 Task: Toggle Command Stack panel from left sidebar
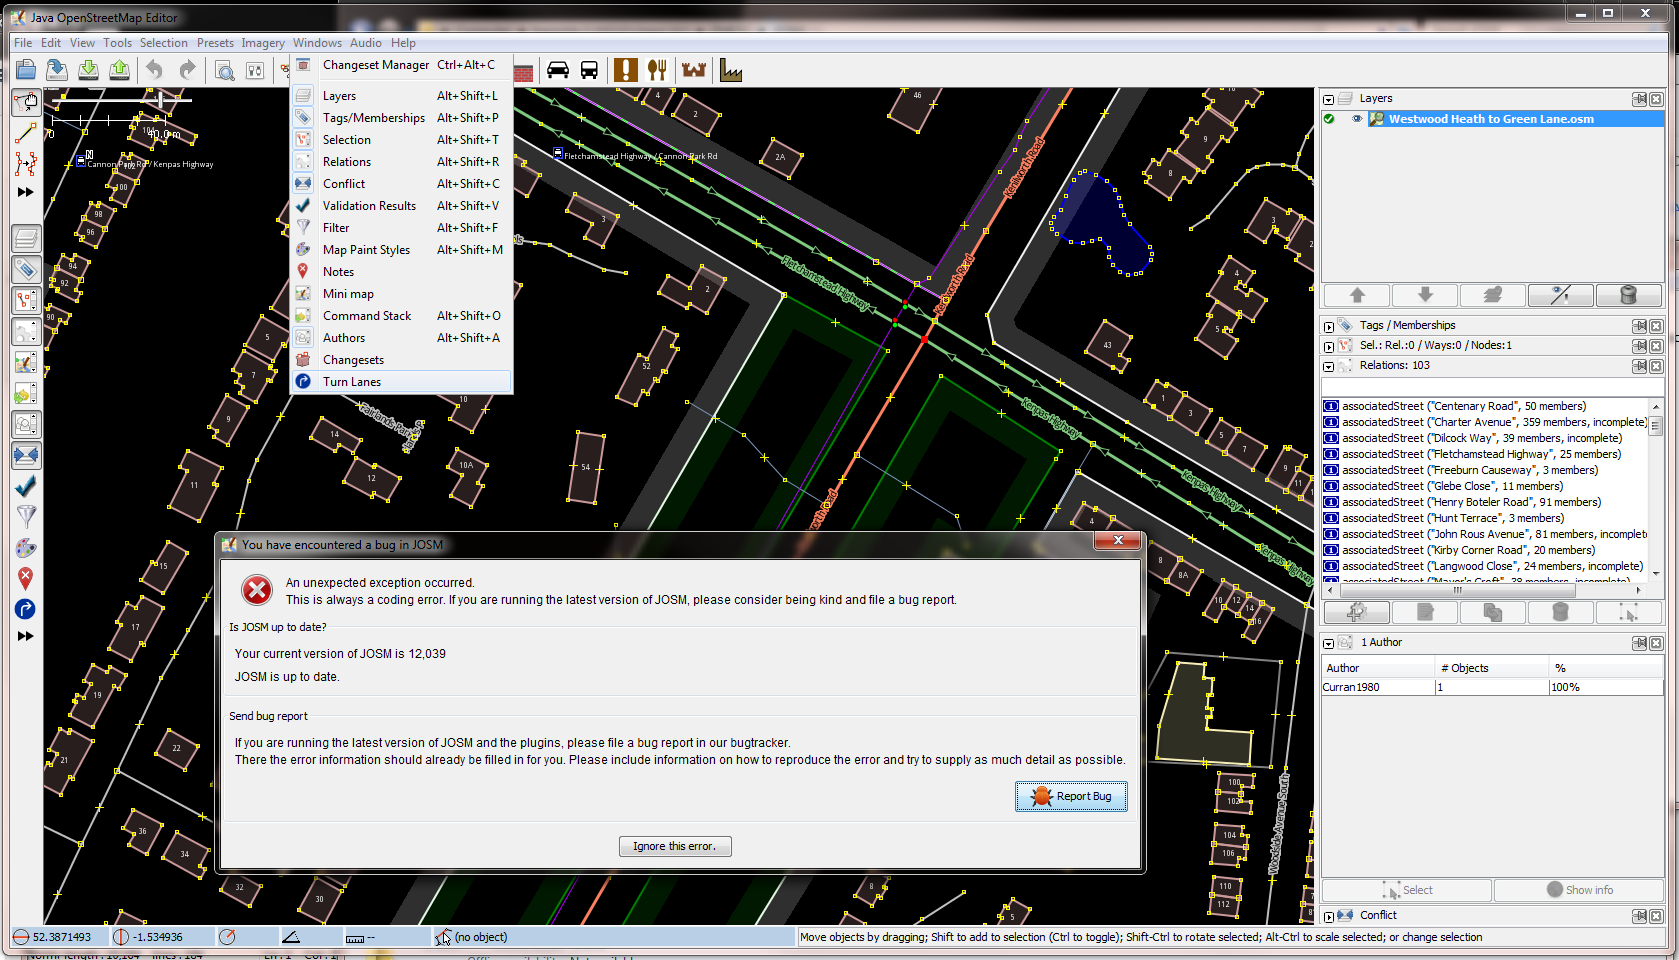click(x=26, y=393)
